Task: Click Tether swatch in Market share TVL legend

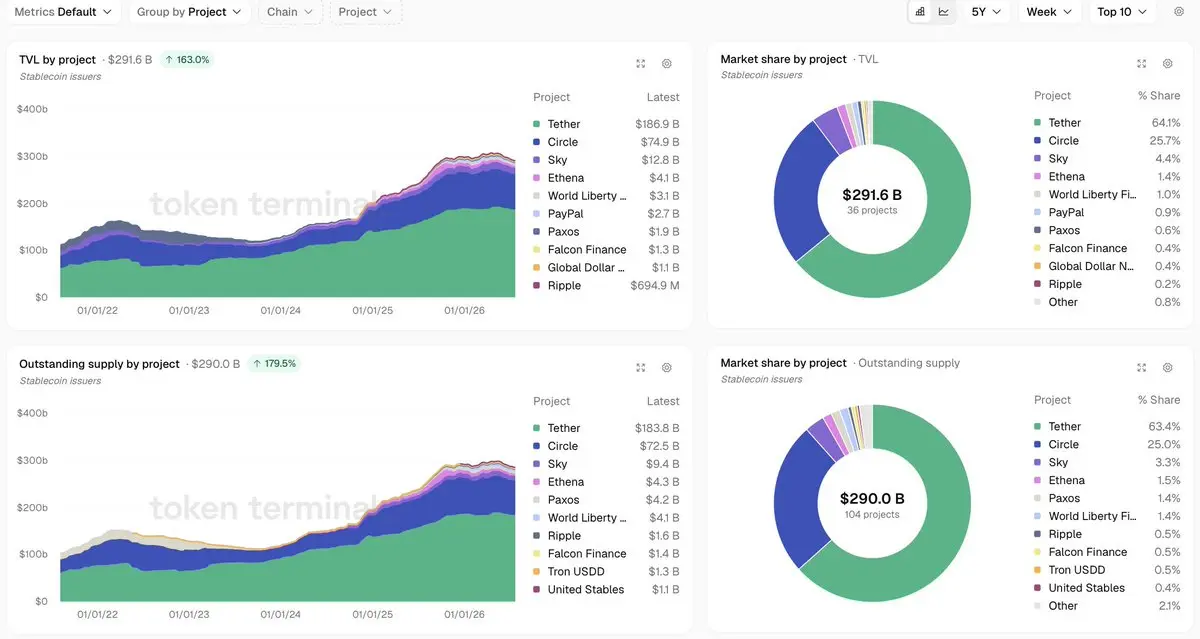Action: (1038, 123)
